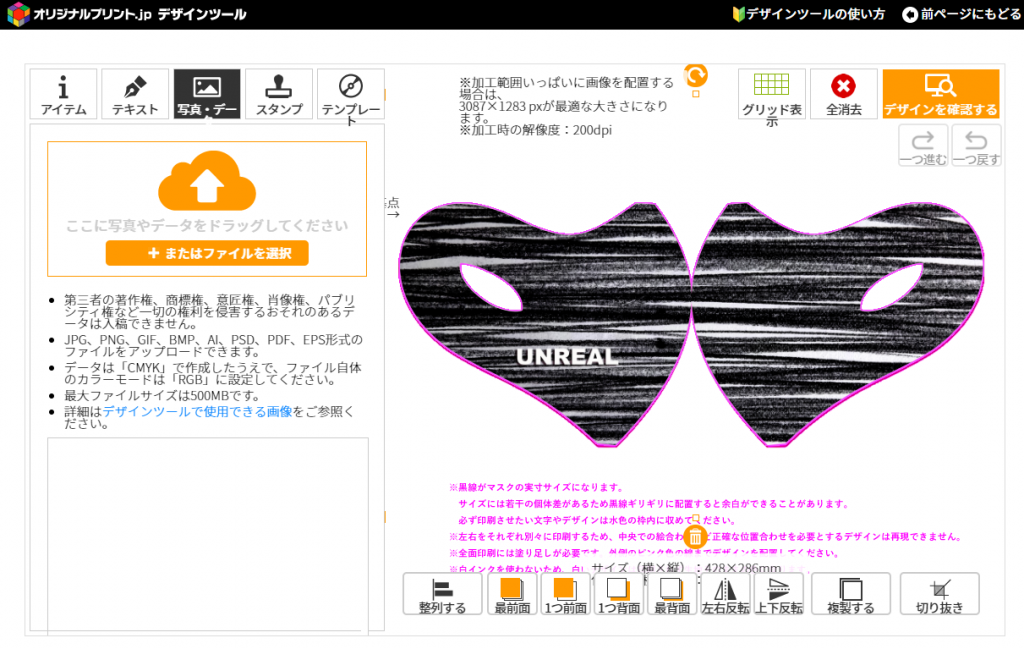Image resolution: width=1024 pixels, height=649 pixels.
Task: Click またはファイルを選択 file select button
Action: 207,253
